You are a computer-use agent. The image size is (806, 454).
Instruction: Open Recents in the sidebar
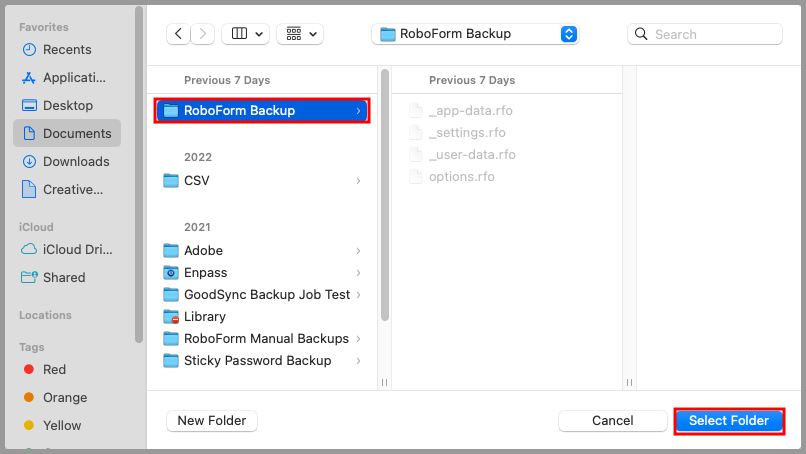click(x=67, y=49)
